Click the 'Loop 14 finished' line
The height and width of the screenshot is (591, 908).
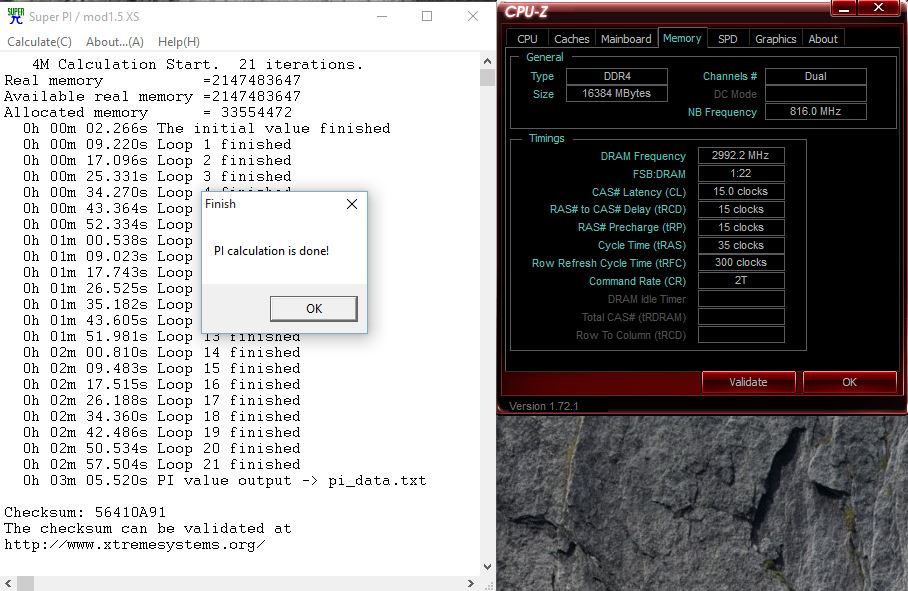pos(162,353)
